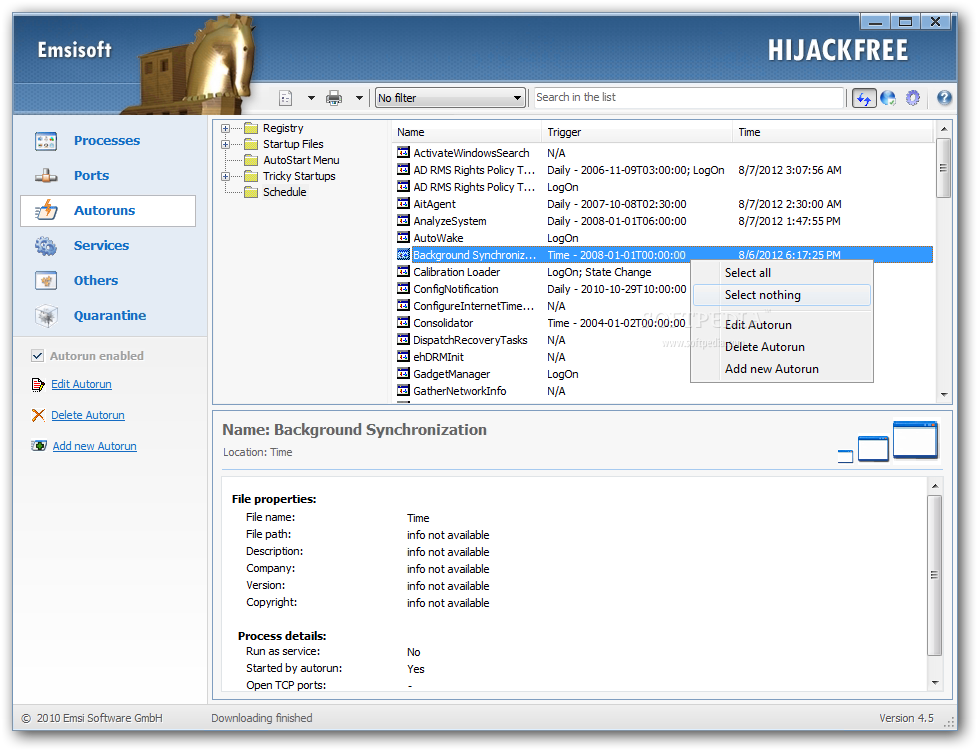Sort list by Trigger column header

click(x=637, y=132)
